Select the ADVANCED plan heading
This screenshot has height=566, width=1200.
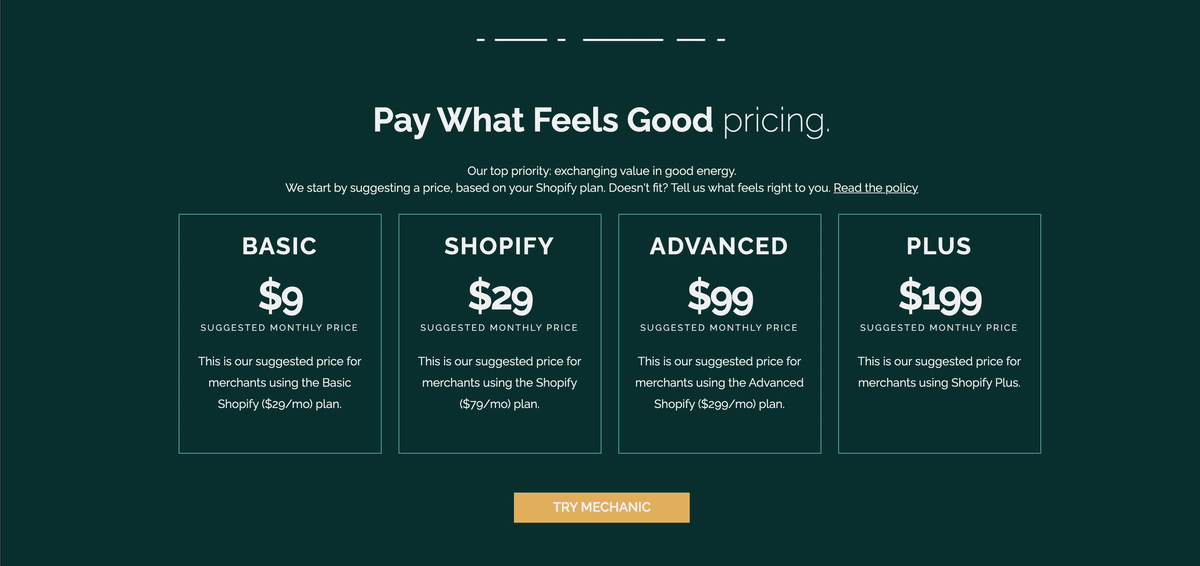coord(719,246)
